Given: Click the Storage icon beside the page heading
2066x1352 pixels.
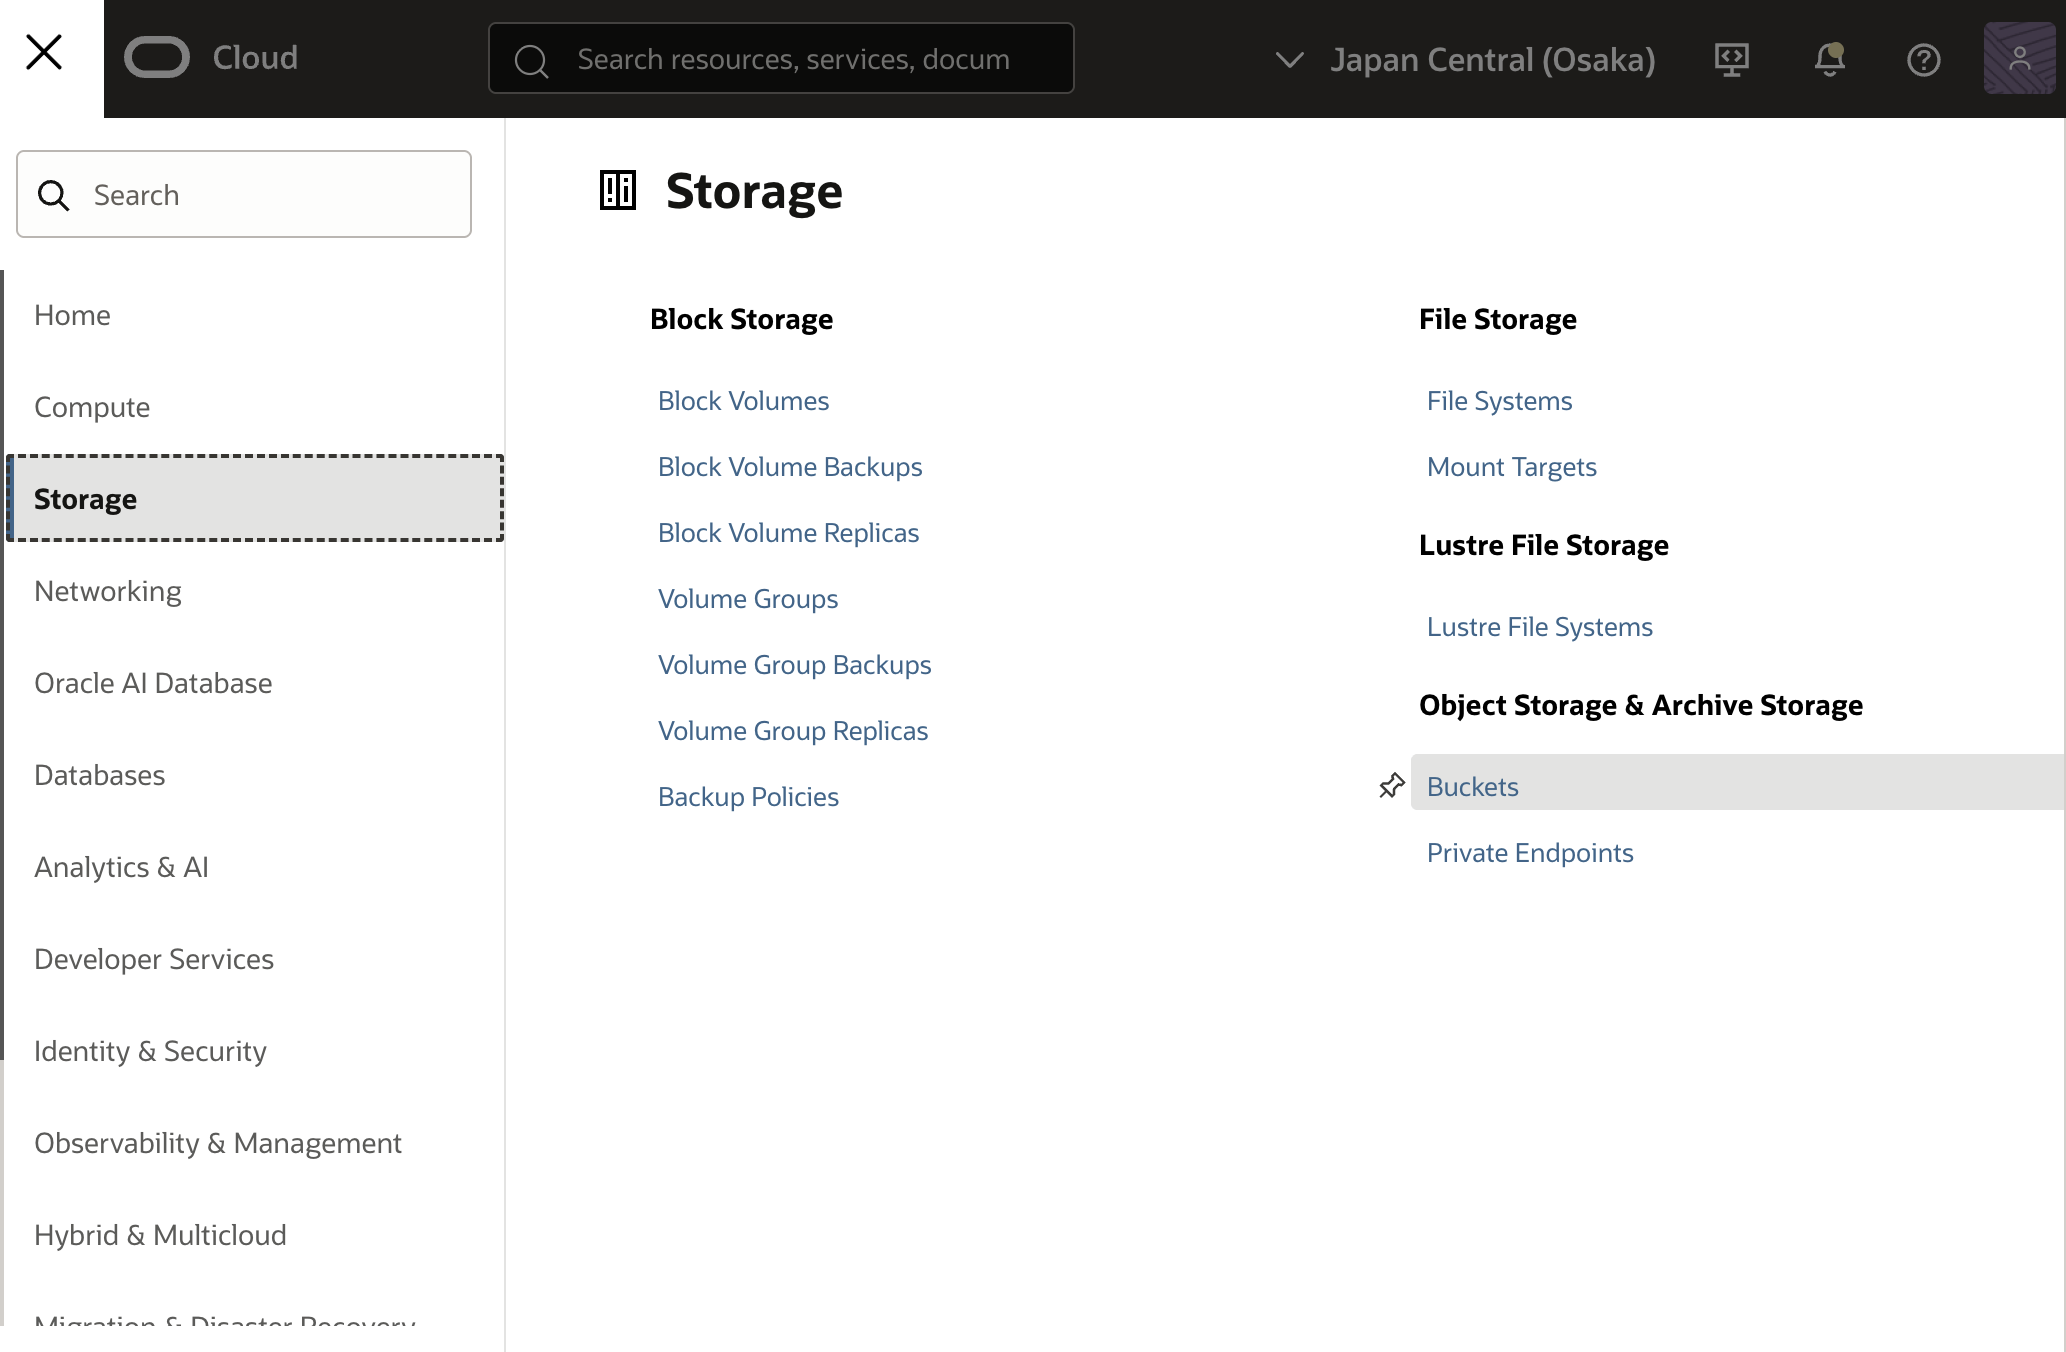Looking at the screenshot, I should [617, 190].
